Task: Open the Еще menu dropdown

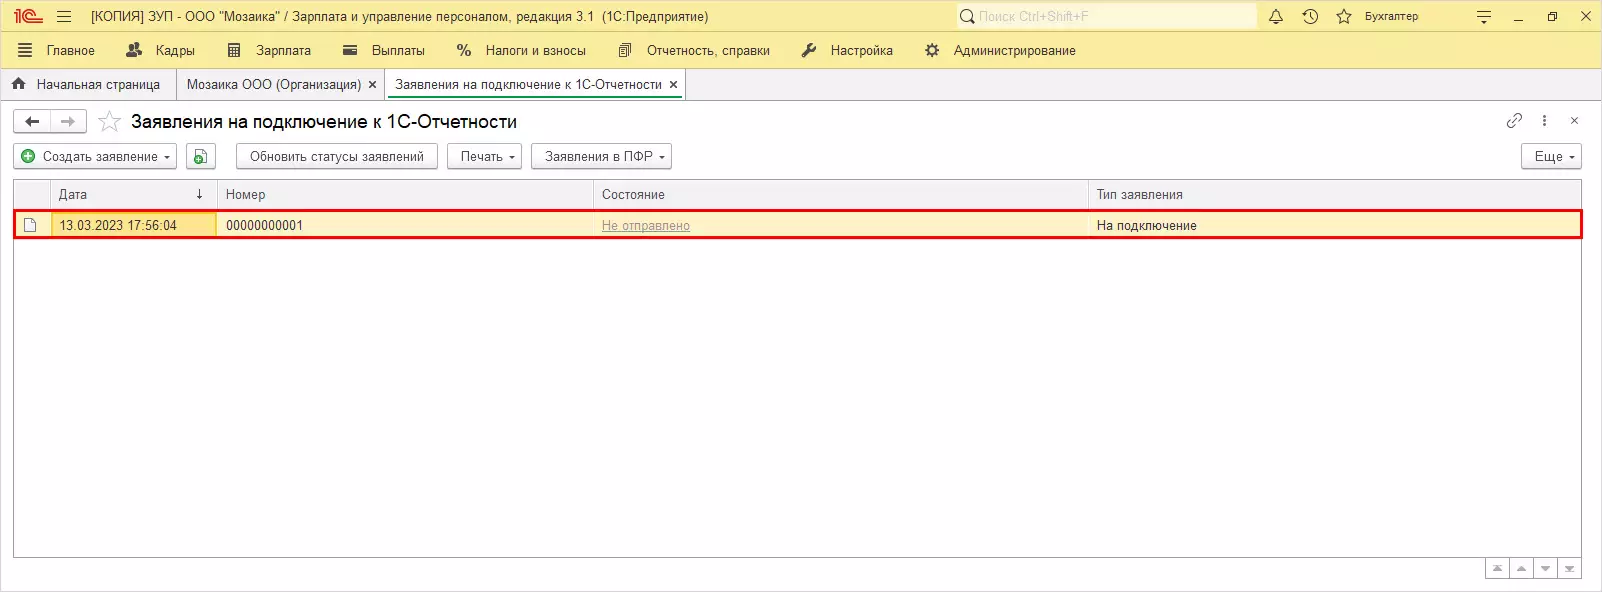Action: click(x=1552, y=156)
